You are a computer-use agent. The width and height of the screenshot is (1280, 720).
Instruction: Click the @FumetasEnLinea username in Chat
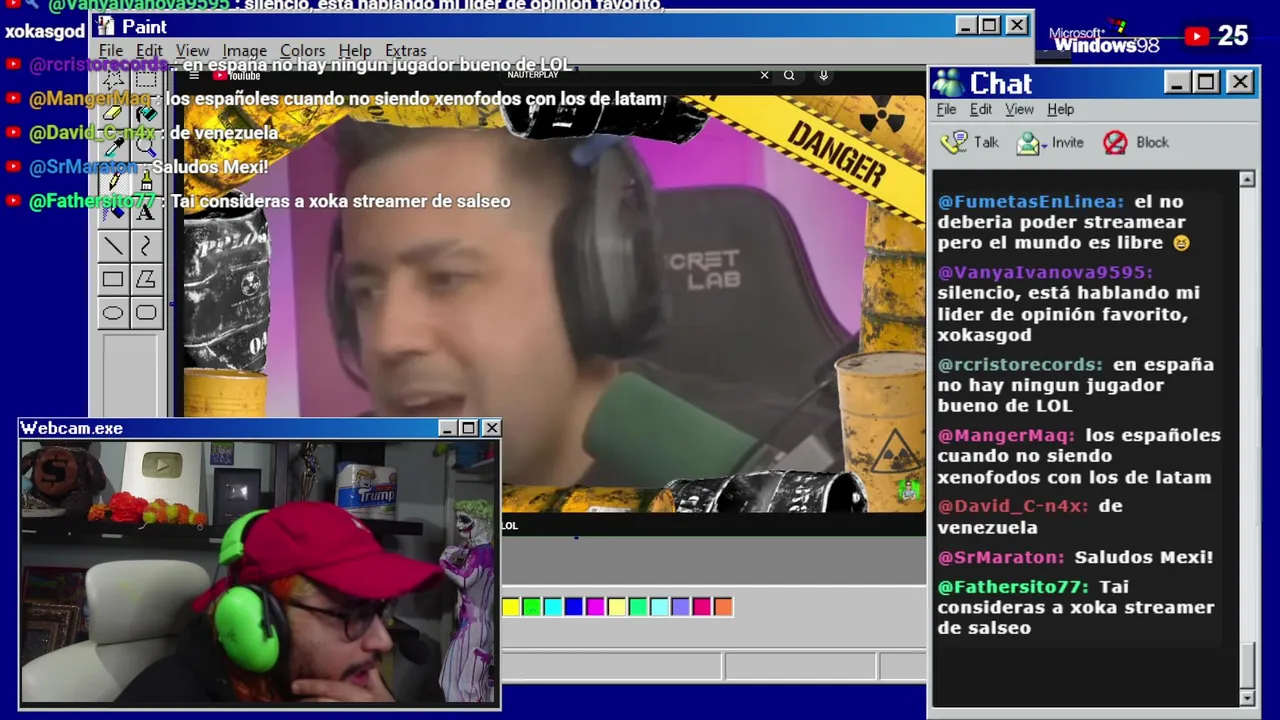coord(1031,201)
